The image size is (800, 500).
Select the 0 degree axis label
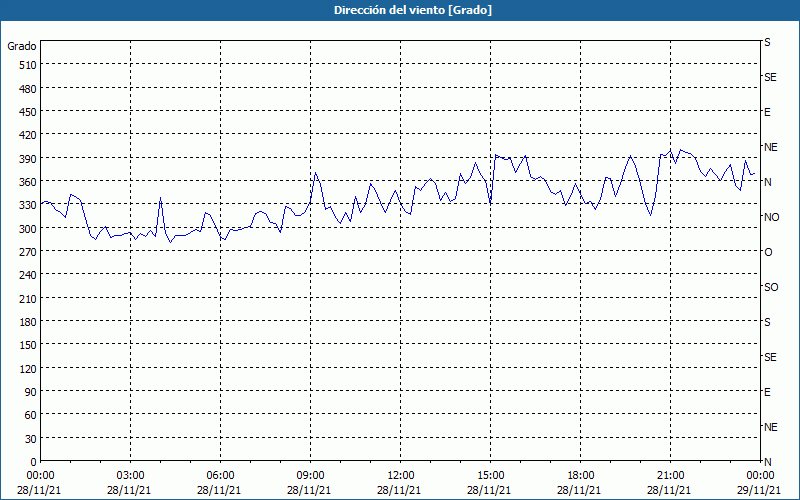click(34, 462)
